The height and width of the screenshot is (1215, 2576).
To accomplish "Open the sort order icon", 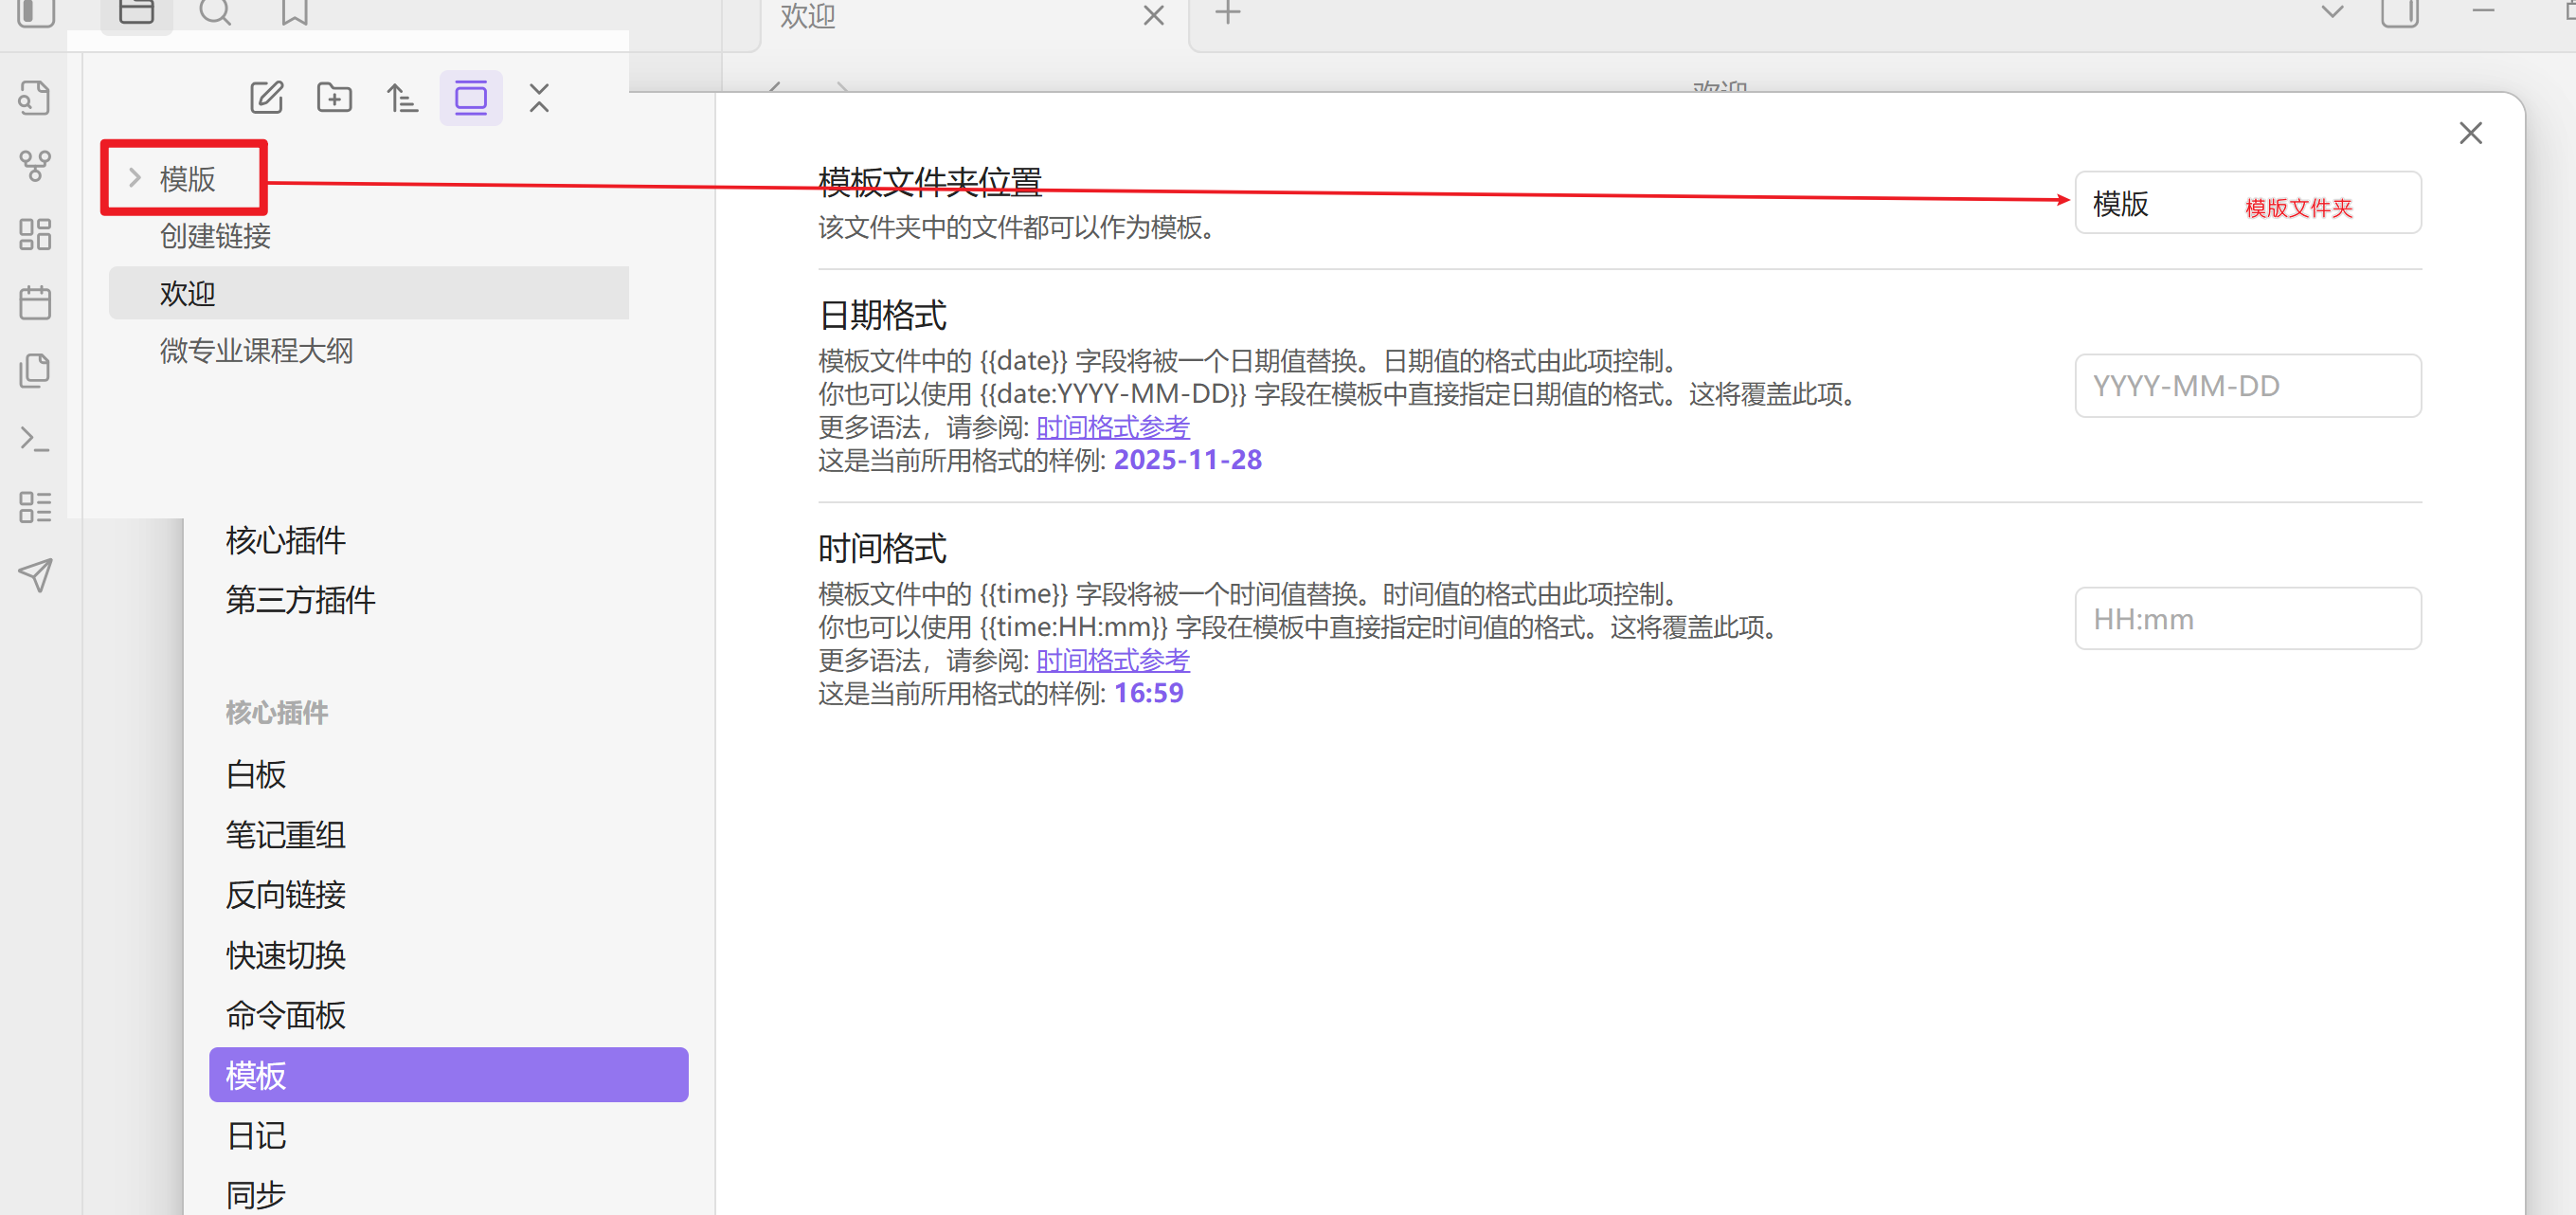I will click(402, 98).
